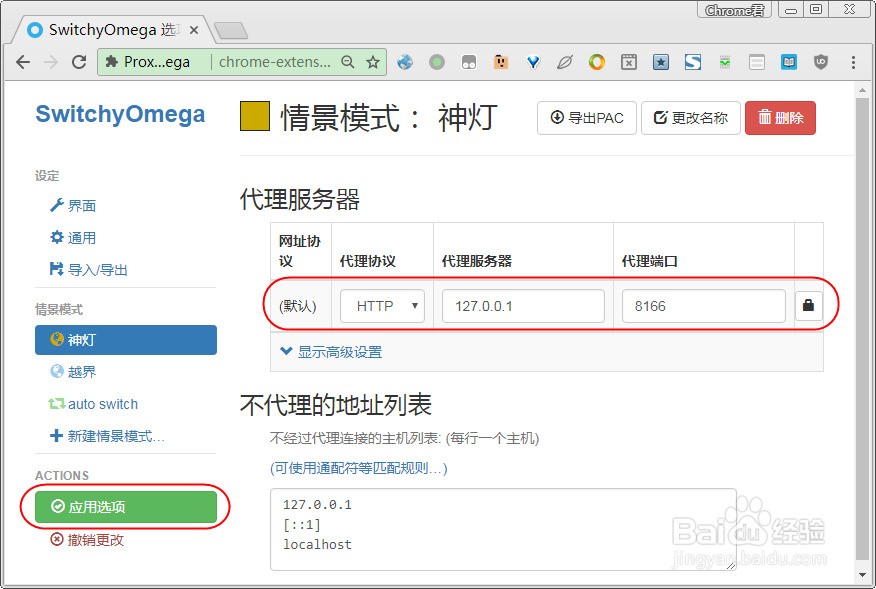
Task: Go back to the previous page
Action: click(23, 61)
